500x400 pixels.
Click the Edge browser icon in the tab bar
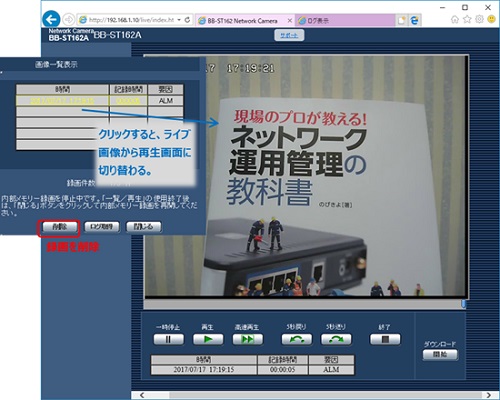414,21
